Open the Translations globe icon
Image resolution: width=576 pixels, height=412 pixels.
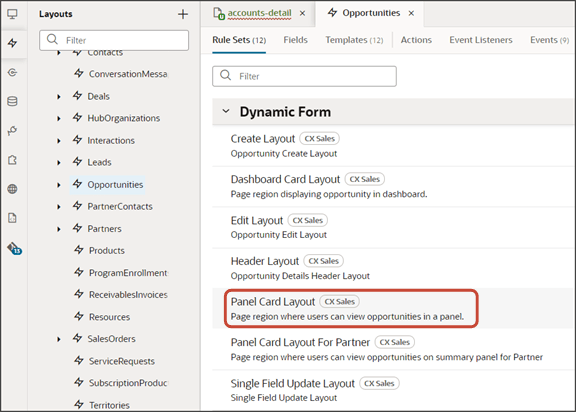(12, 189)
